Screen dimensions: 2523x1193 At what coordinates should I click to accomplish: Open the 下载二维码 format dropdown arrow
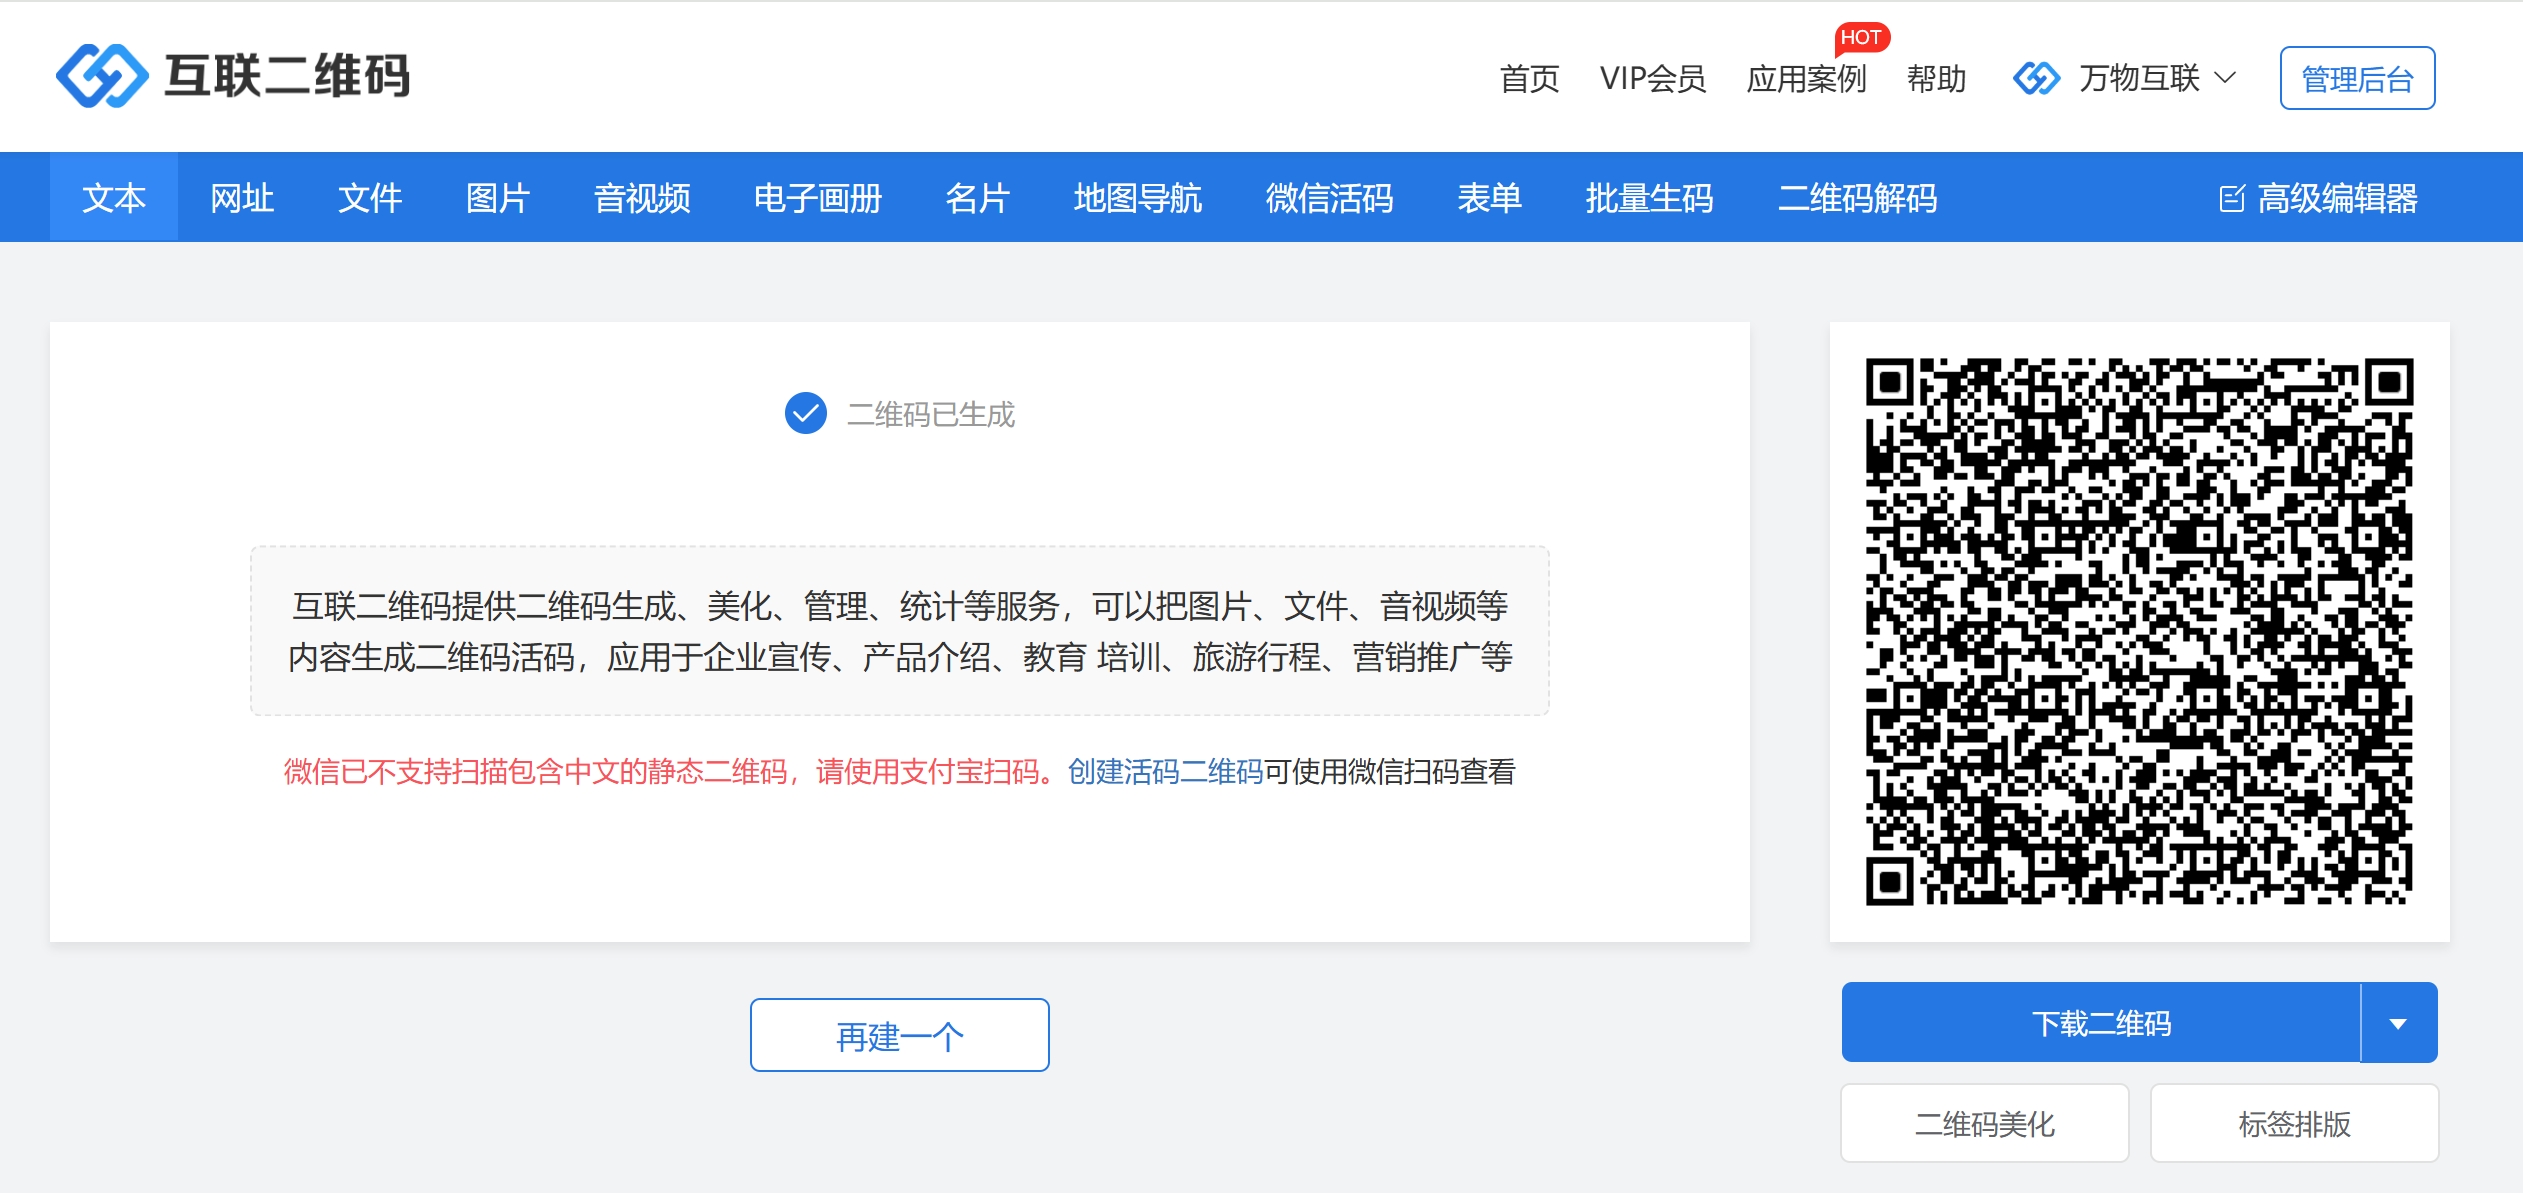[2398, 1023]
